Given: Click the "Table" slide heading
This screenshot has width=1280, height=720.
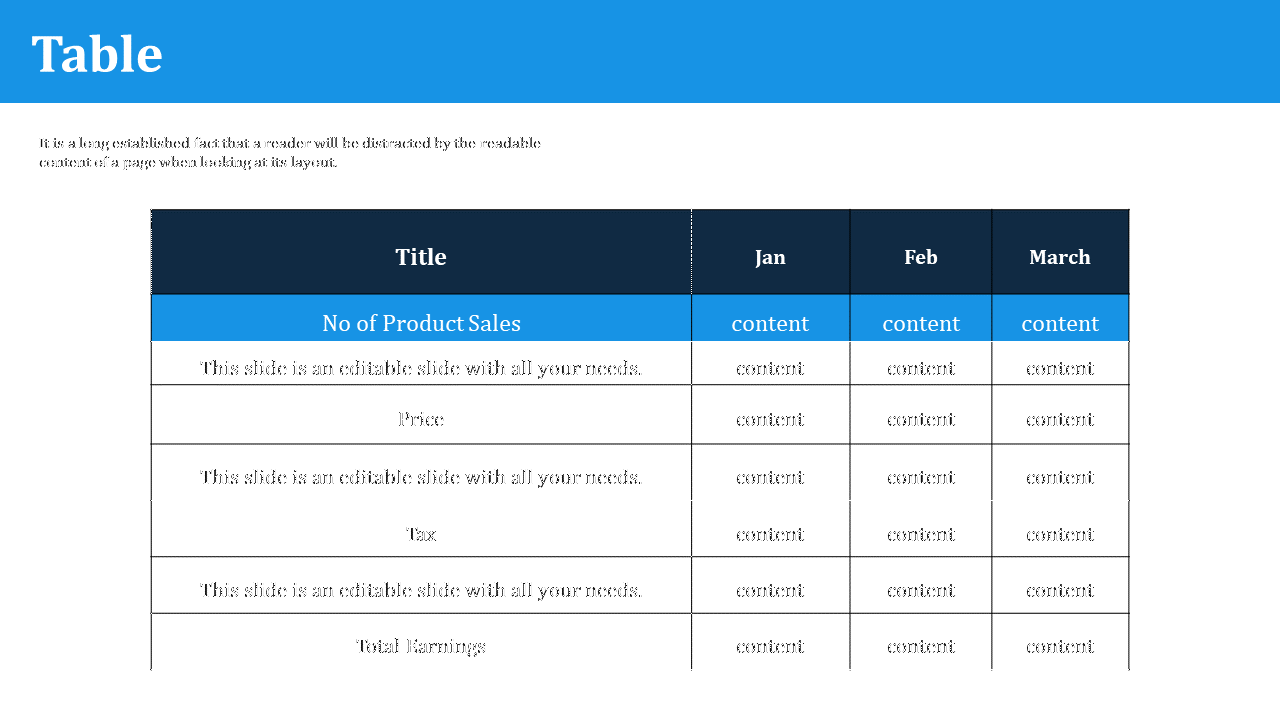Looking at the screenshot, I should click(97, 54).
